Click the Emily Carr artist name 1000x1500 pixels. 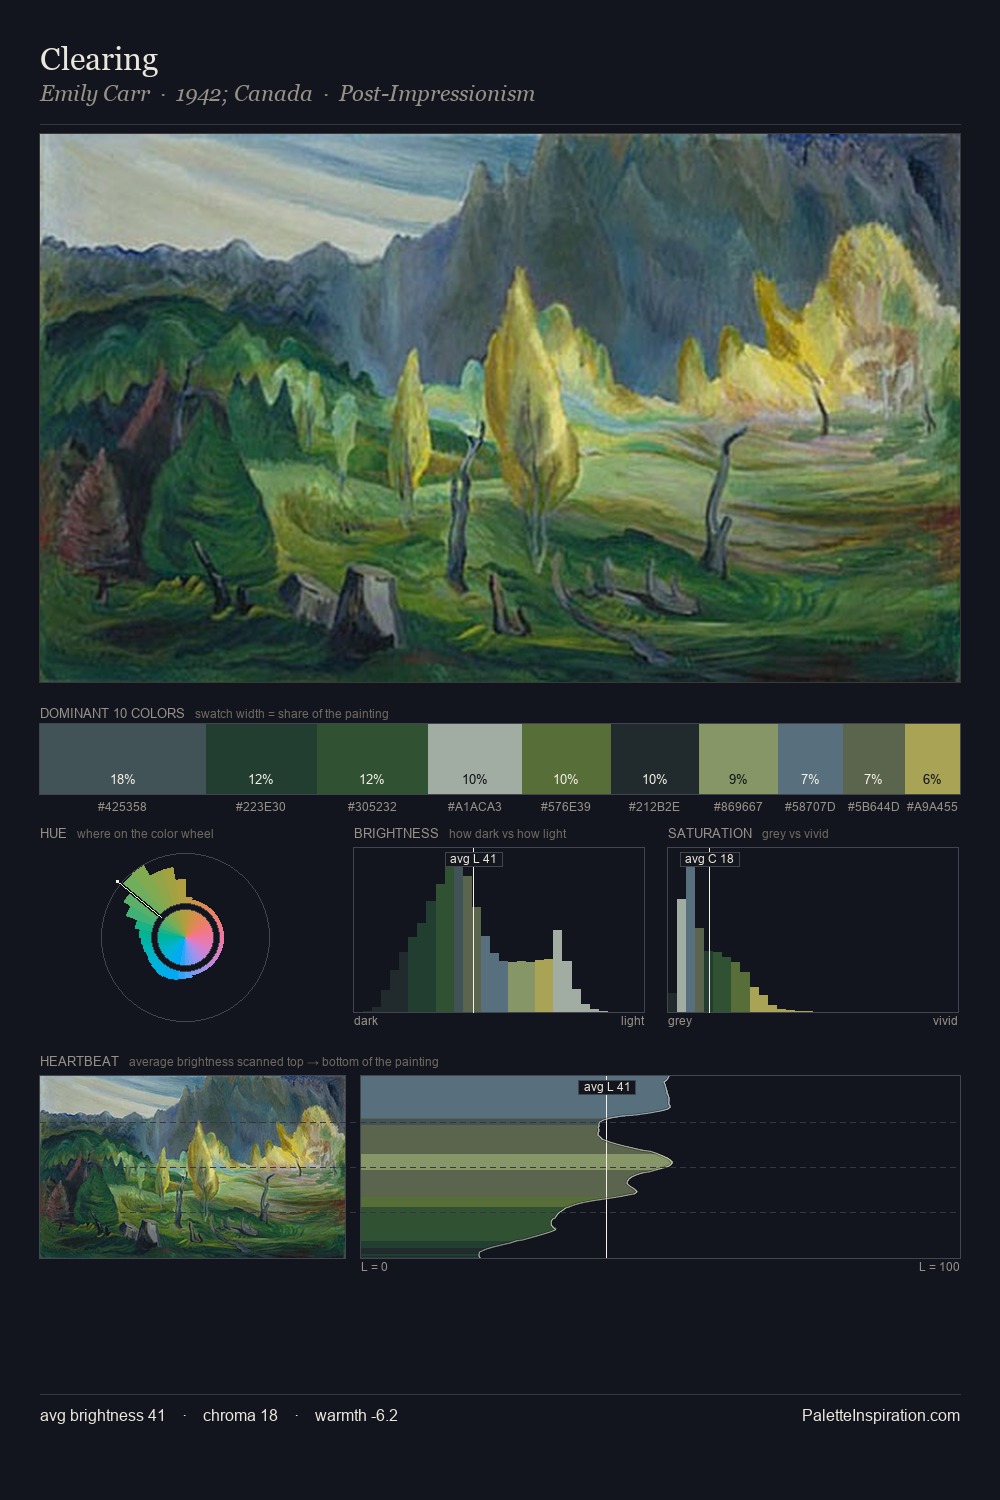[x=95, y=94]
